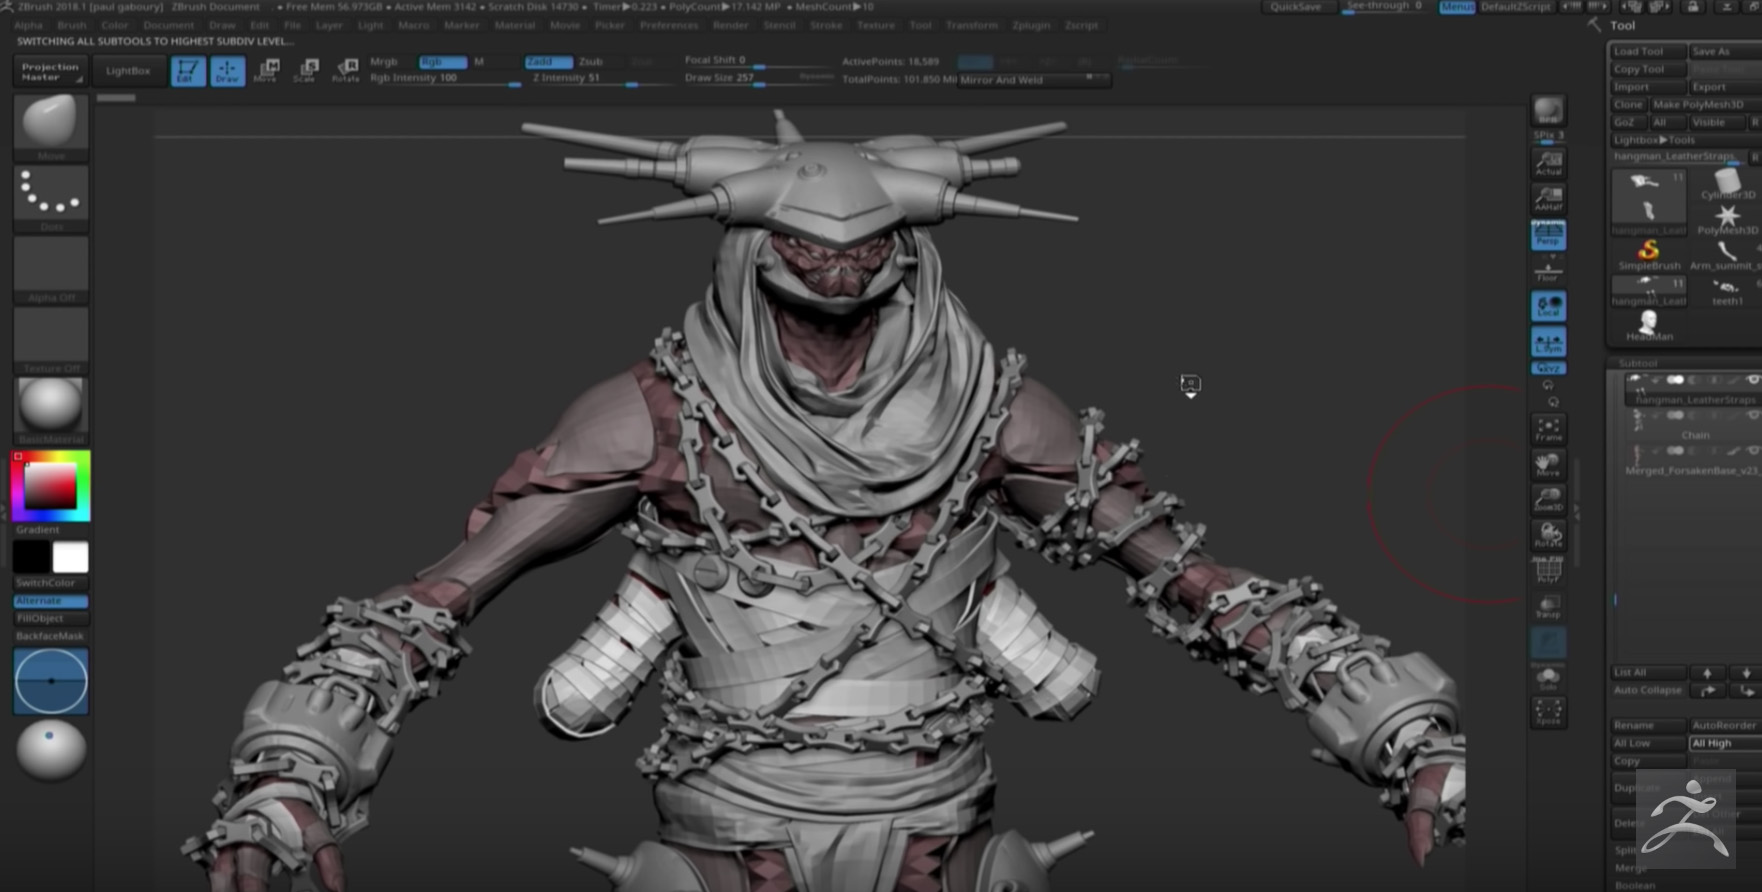This screenshot has width=1762, height=892.
Task: Click the All Low button
Action: tap(1647, 743)
